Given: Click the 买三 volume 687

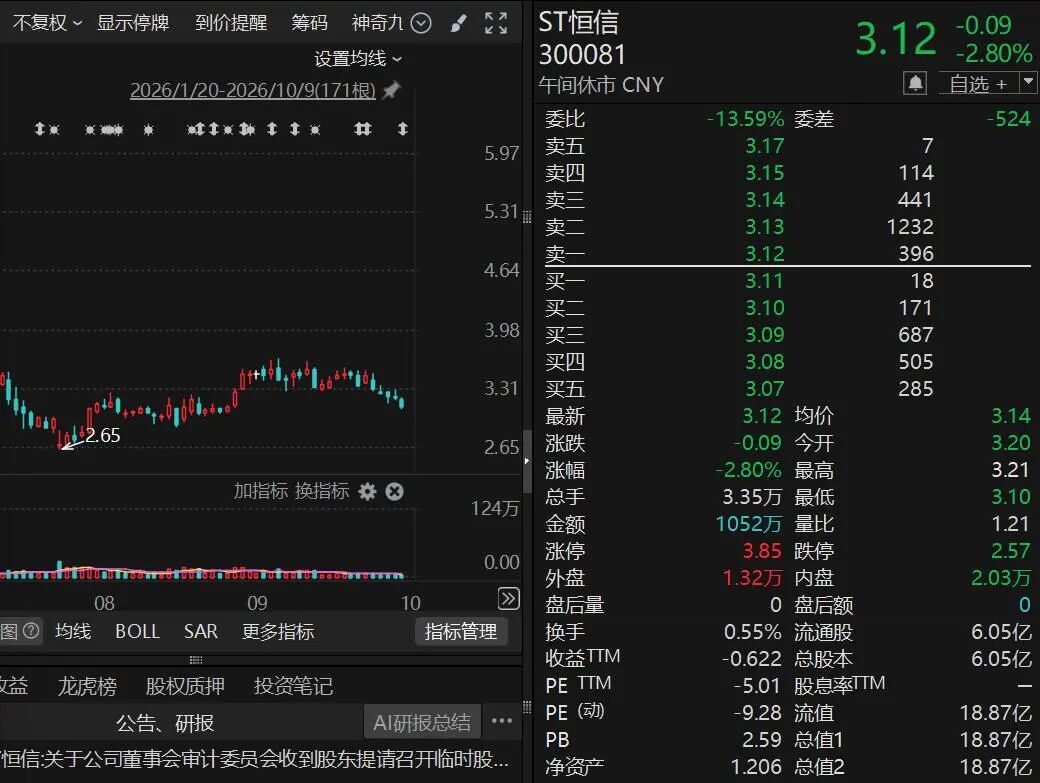Looking at the screenshot, I should point(916,335).
